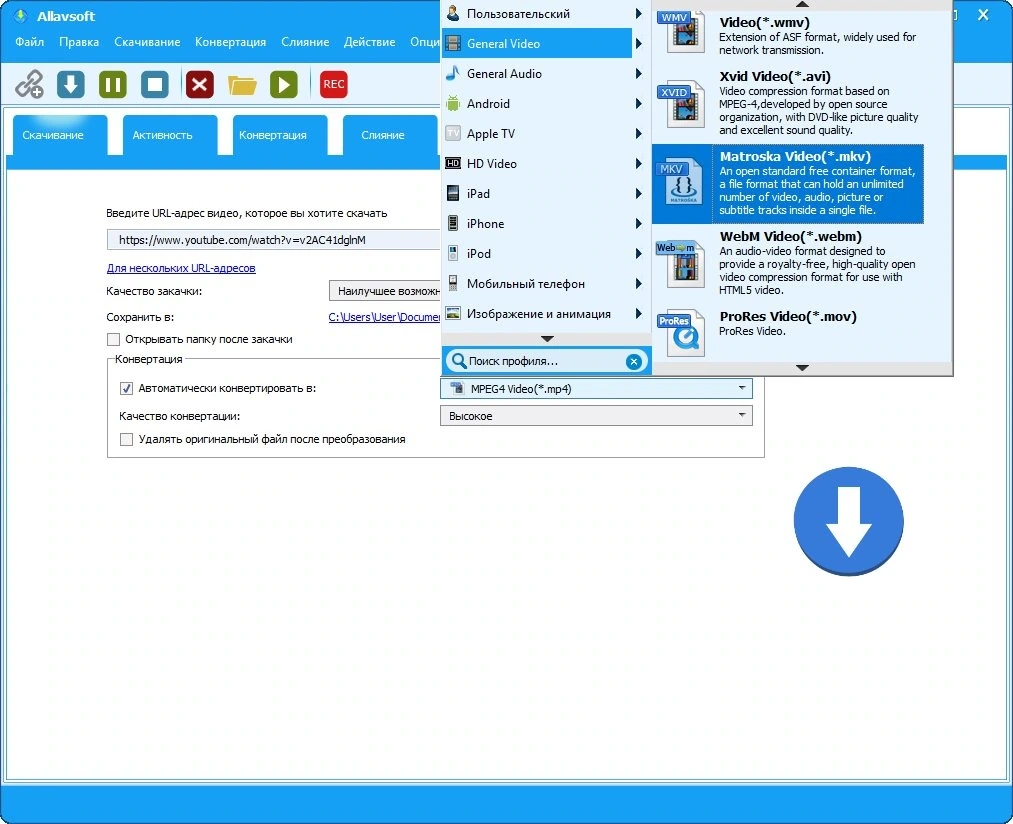Viewport: 1013px width, 824px height.
Task: Click the stop square toolbar button
Action: click(155, 84)
